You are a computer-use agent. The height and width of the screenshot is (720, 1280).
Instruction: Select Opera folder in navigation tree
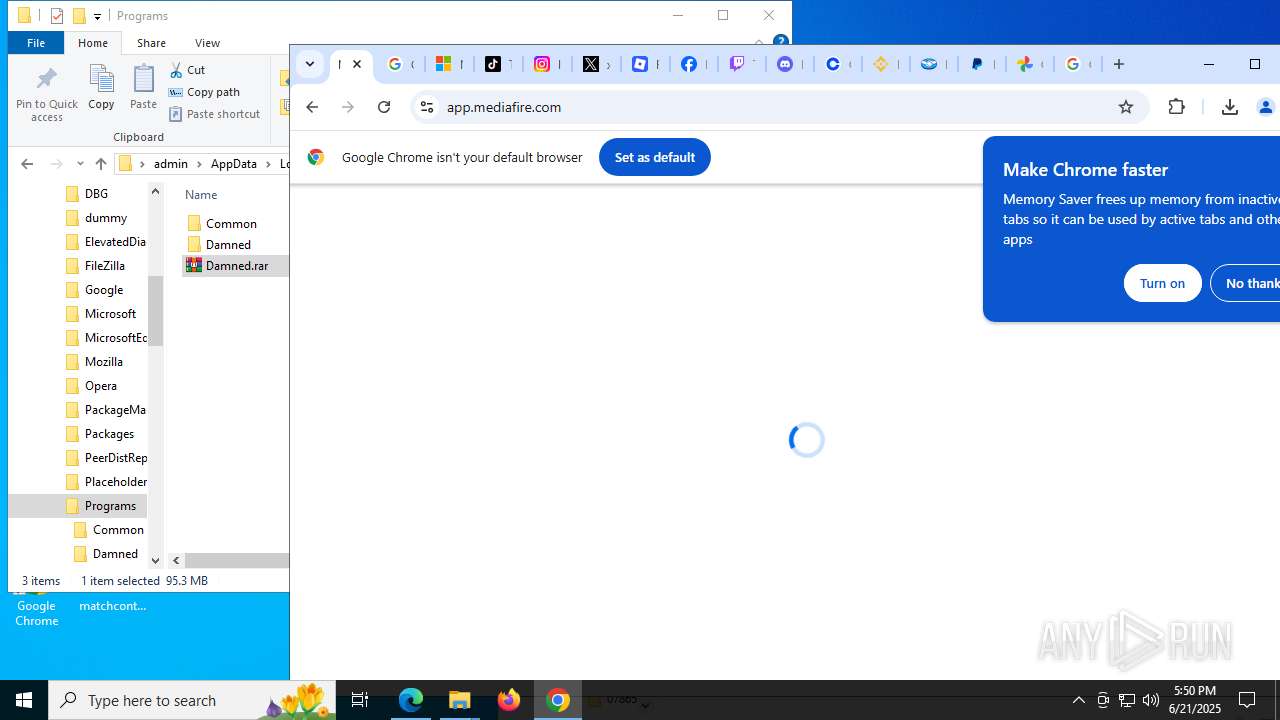[x=100, y=386]
